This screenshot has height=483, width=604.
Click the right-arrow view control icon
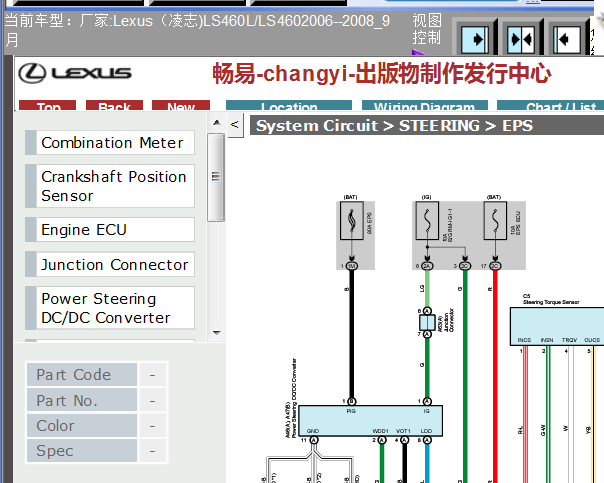point(475,39)
